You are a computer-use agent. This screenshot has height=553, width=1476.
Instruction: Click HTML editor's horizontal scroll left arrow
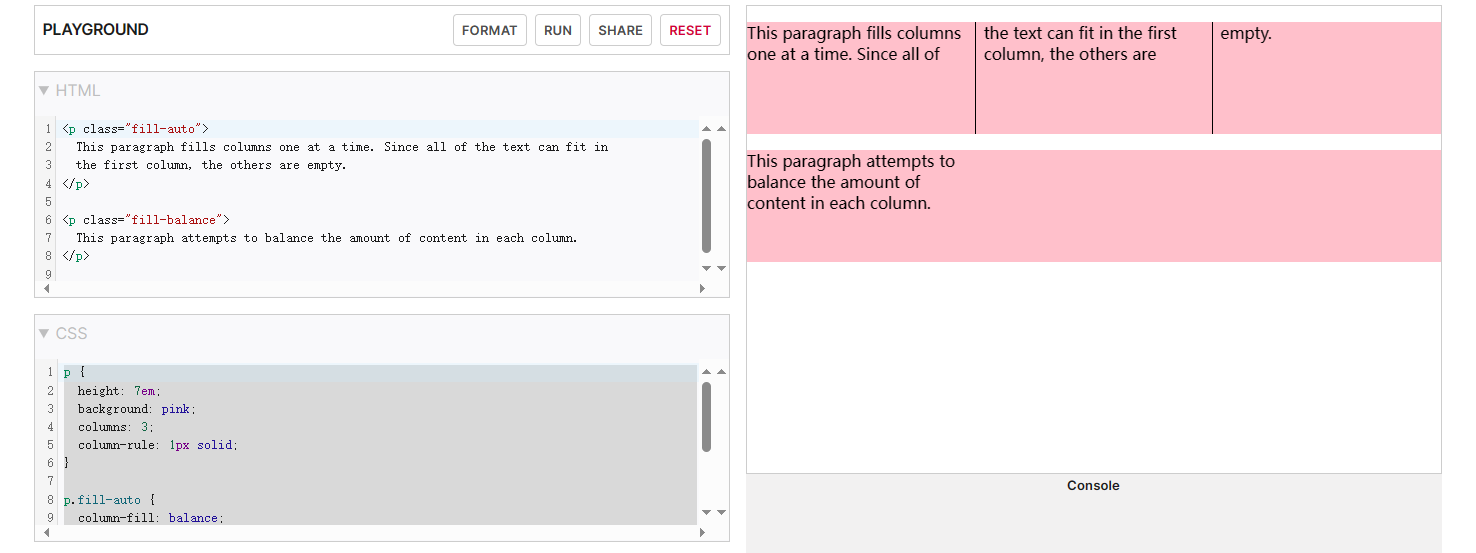tap(45, 289)
